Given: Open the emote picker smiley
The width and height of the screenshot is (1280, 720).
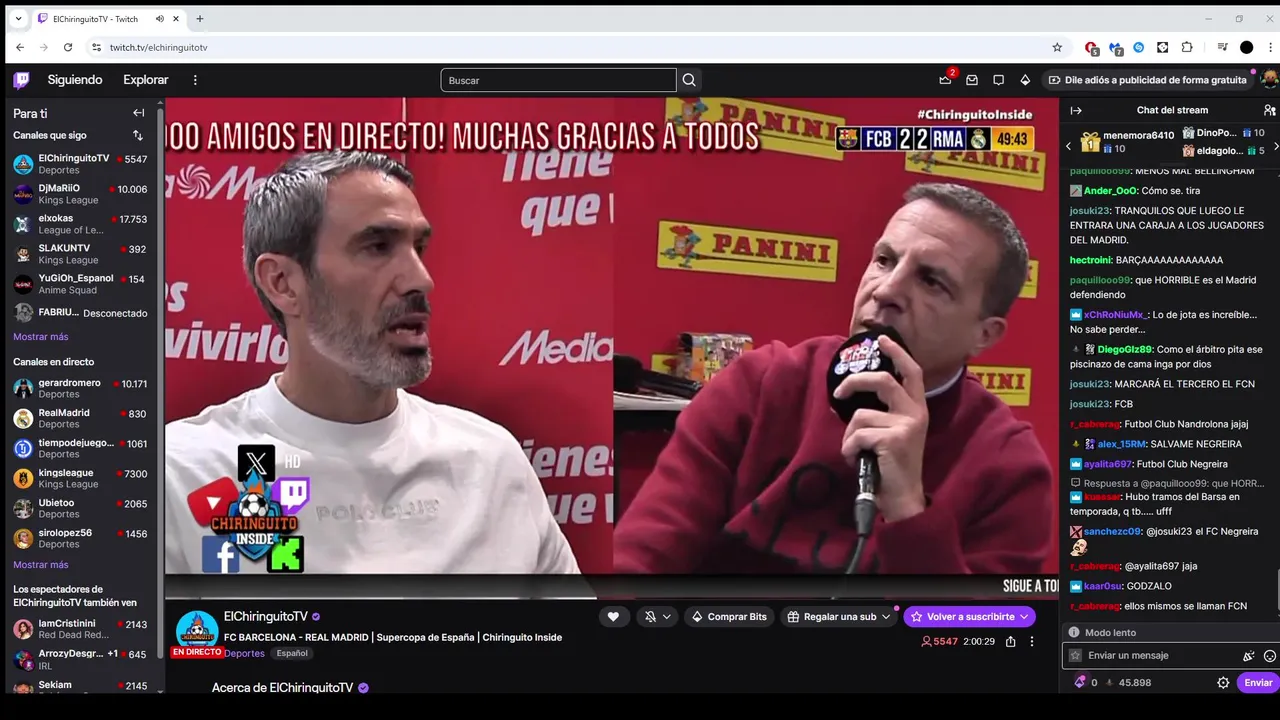Looking at the screenshot, I should (x=1270, y=656).
